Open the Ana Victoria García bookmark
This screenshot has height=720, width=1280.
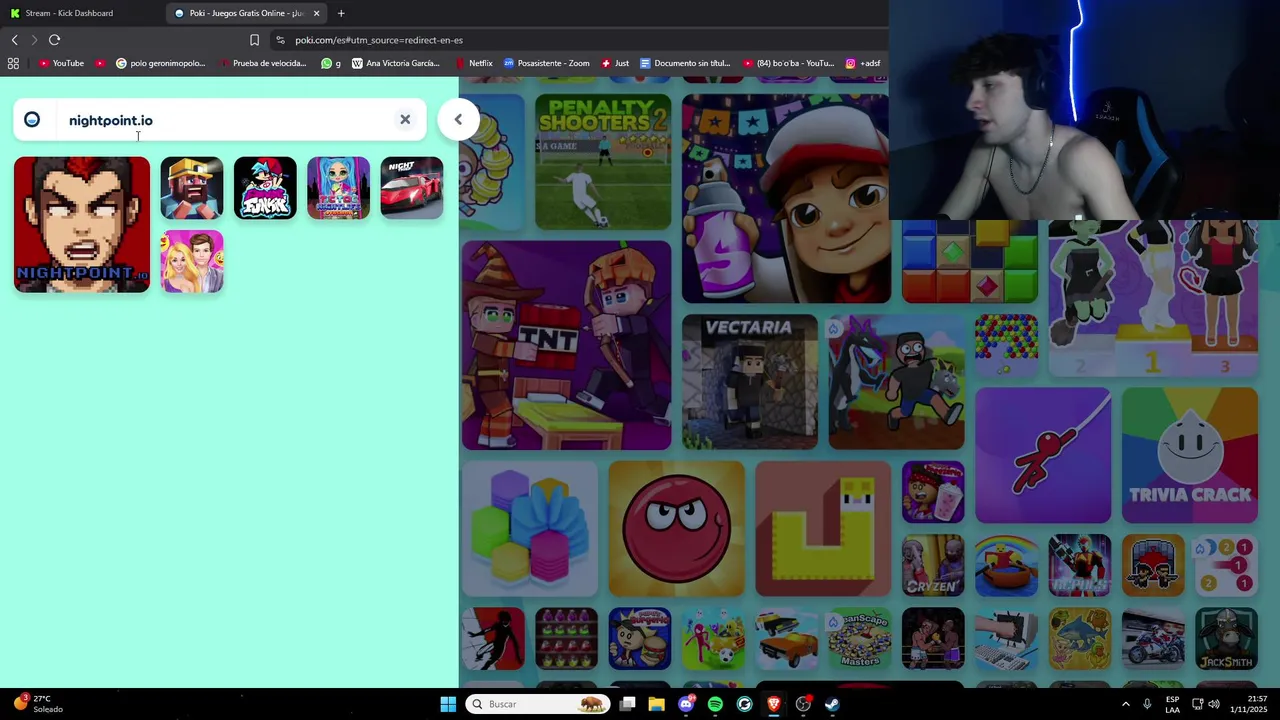click(396, 63)
